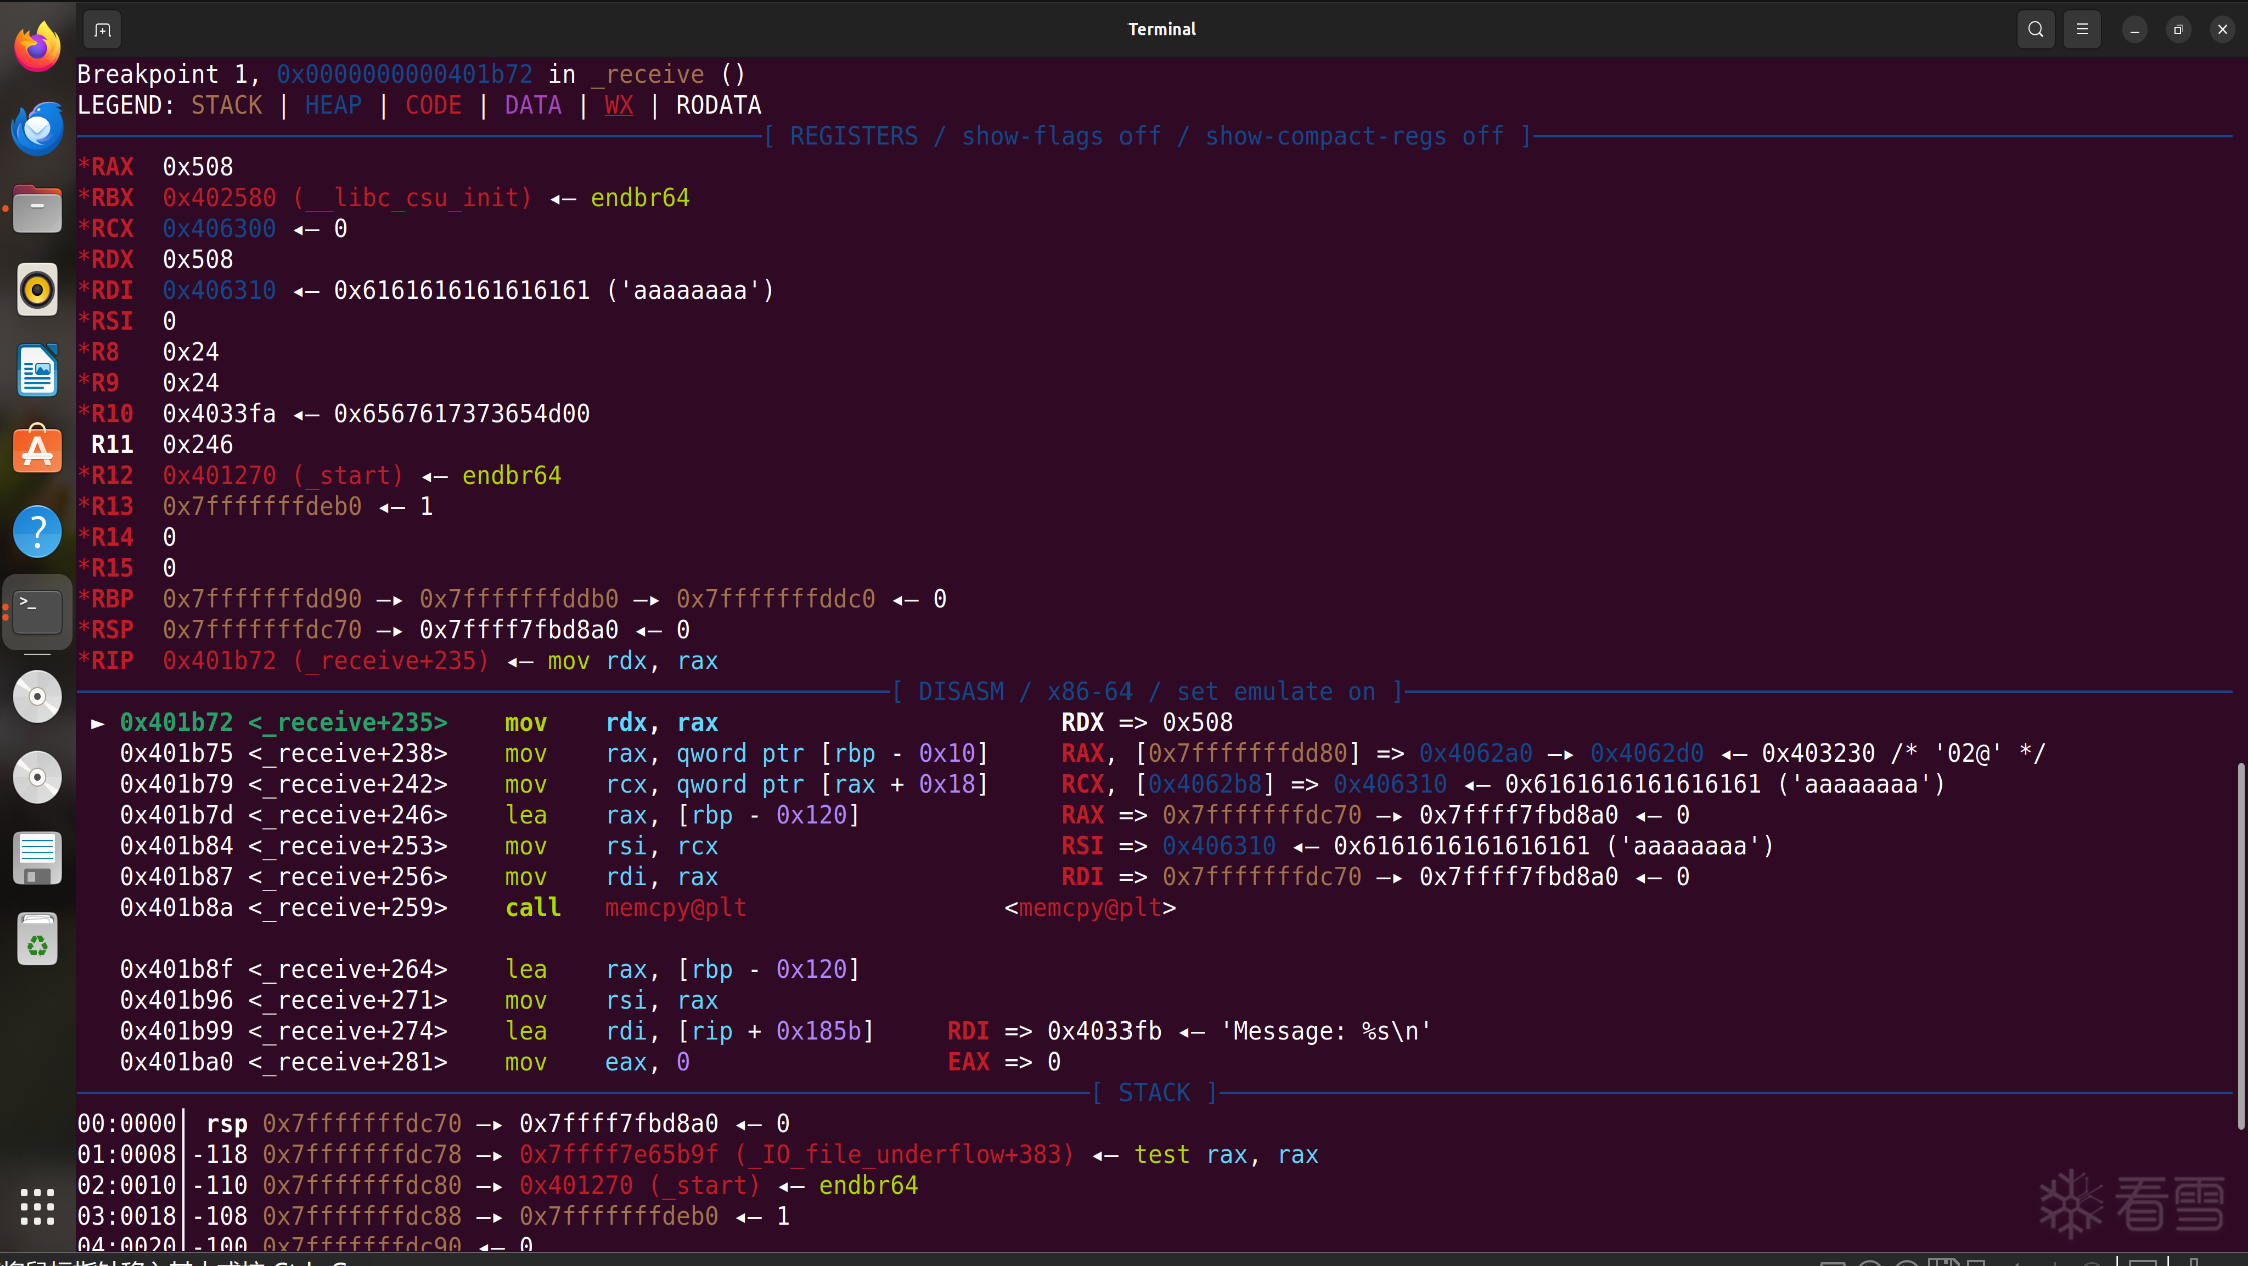This screenshot has height=1266, width=2248.
Task: Open the Trash icon in dock
Action: coord(38,939)
